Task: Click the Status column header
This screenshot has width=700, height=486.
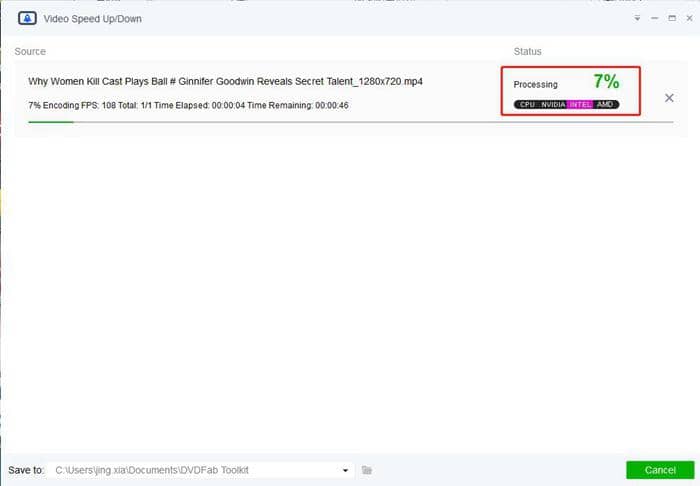Action: (x=527, y=51)
